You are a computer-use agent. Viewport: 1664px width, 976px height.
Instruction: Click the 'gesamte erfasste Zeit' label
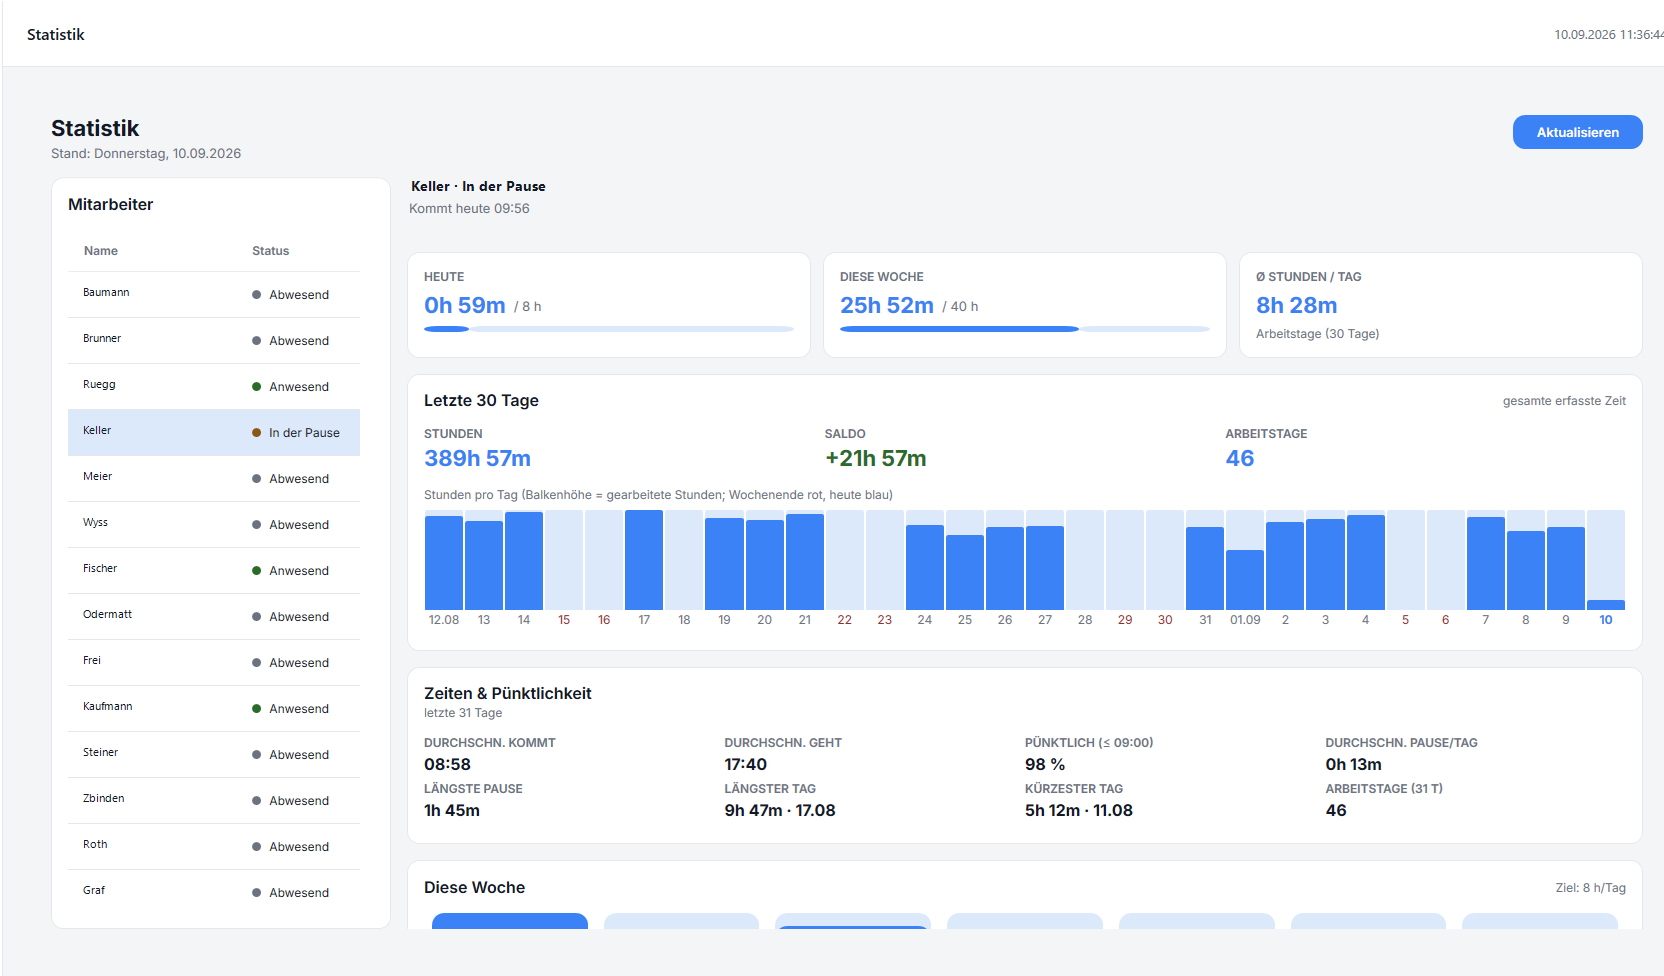pos(1564,401)
